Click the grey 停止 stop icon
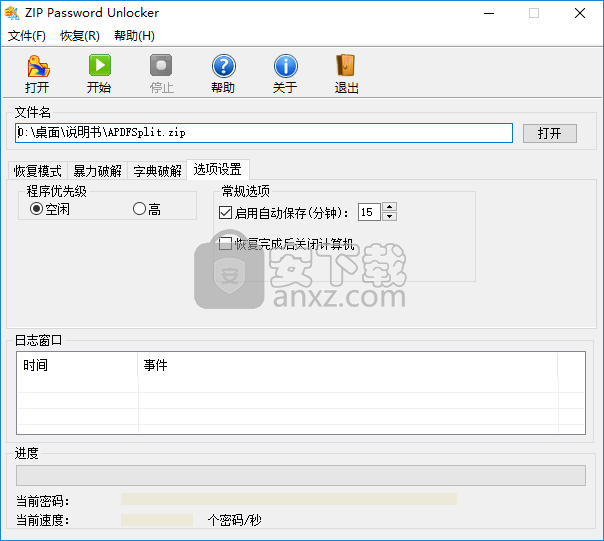Viewport: 604px width, 541px height. (161, 65)
